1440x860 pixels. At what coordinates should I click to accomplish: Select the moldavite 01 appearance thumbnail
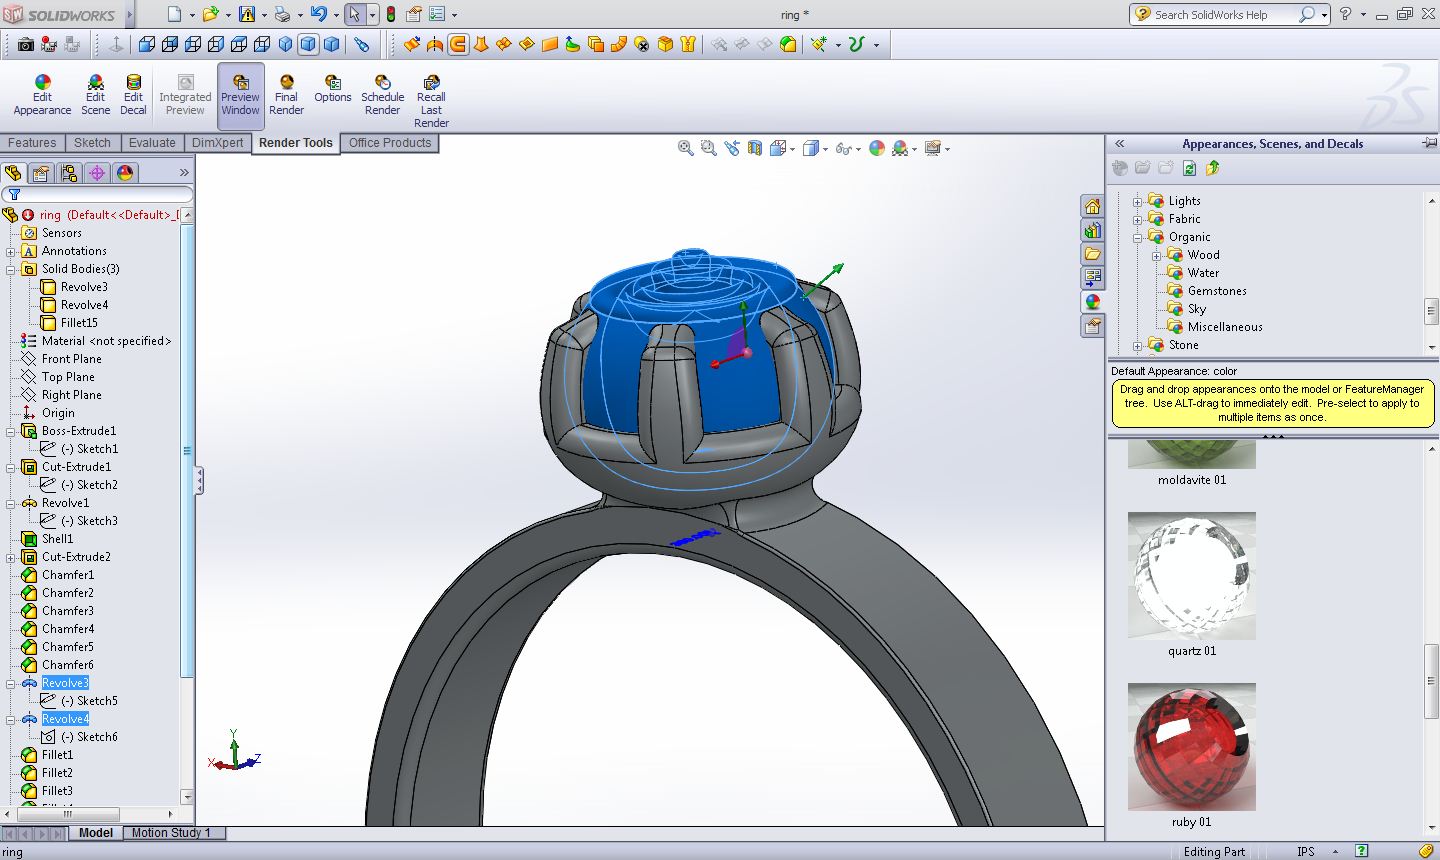1192,454
